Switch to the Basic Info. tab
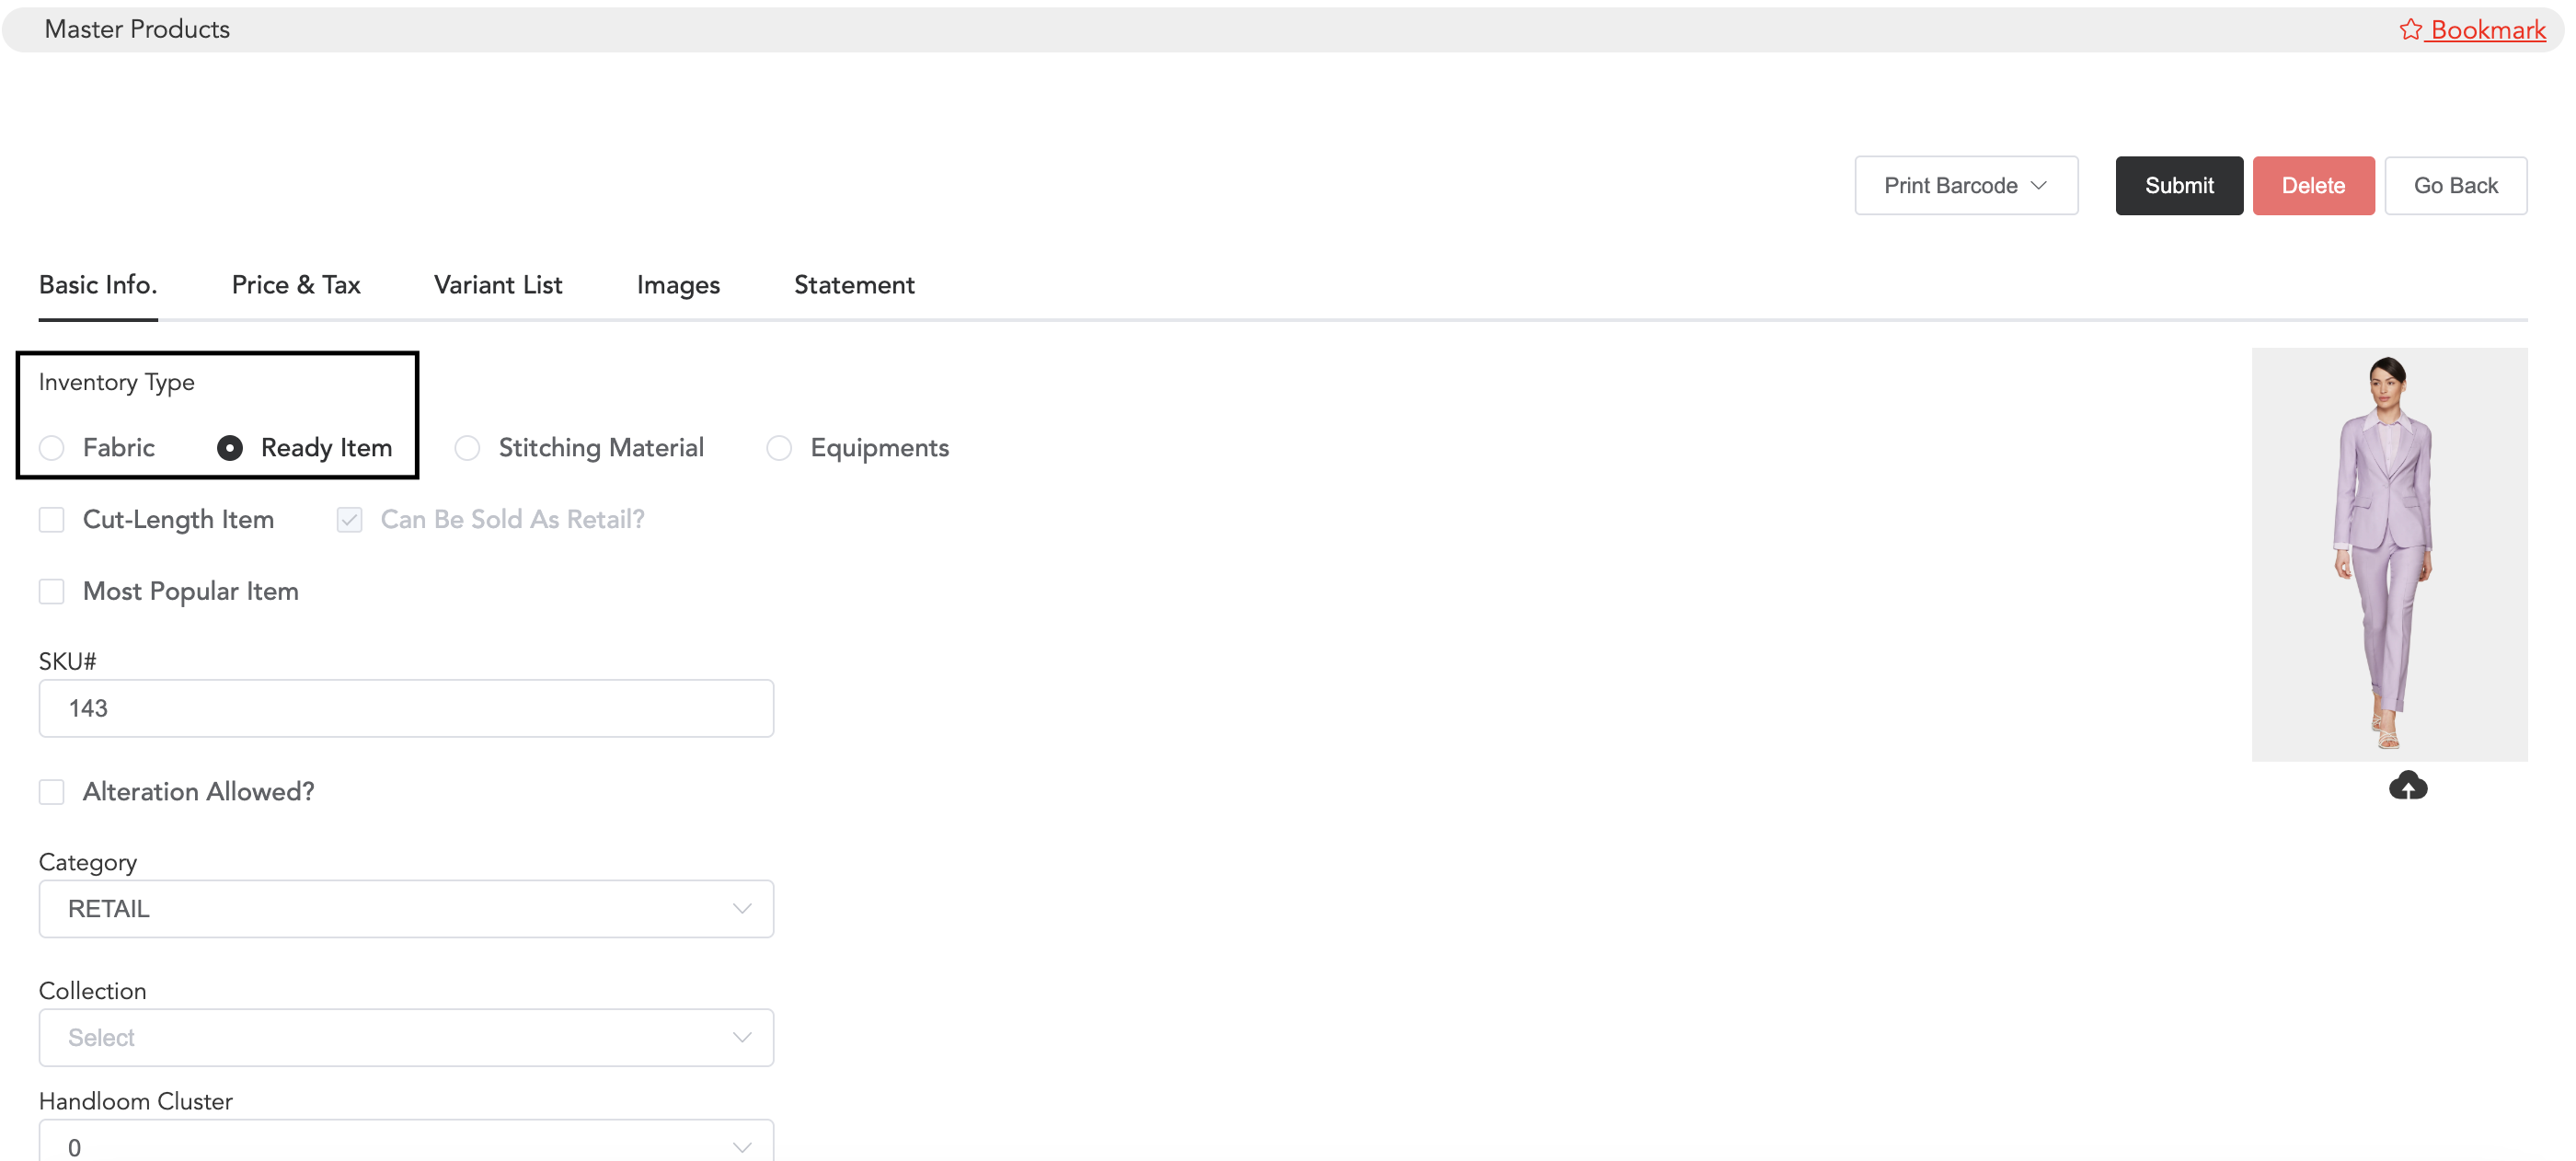 pos(98,285)
